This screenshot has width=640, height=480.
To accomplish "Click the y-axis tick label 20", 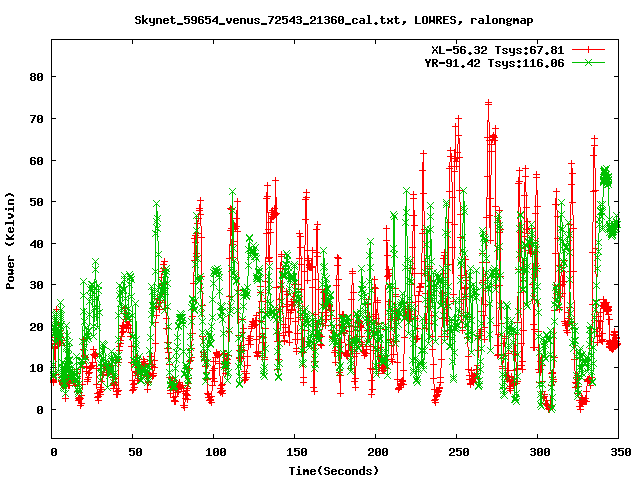I will pos(36,327).
